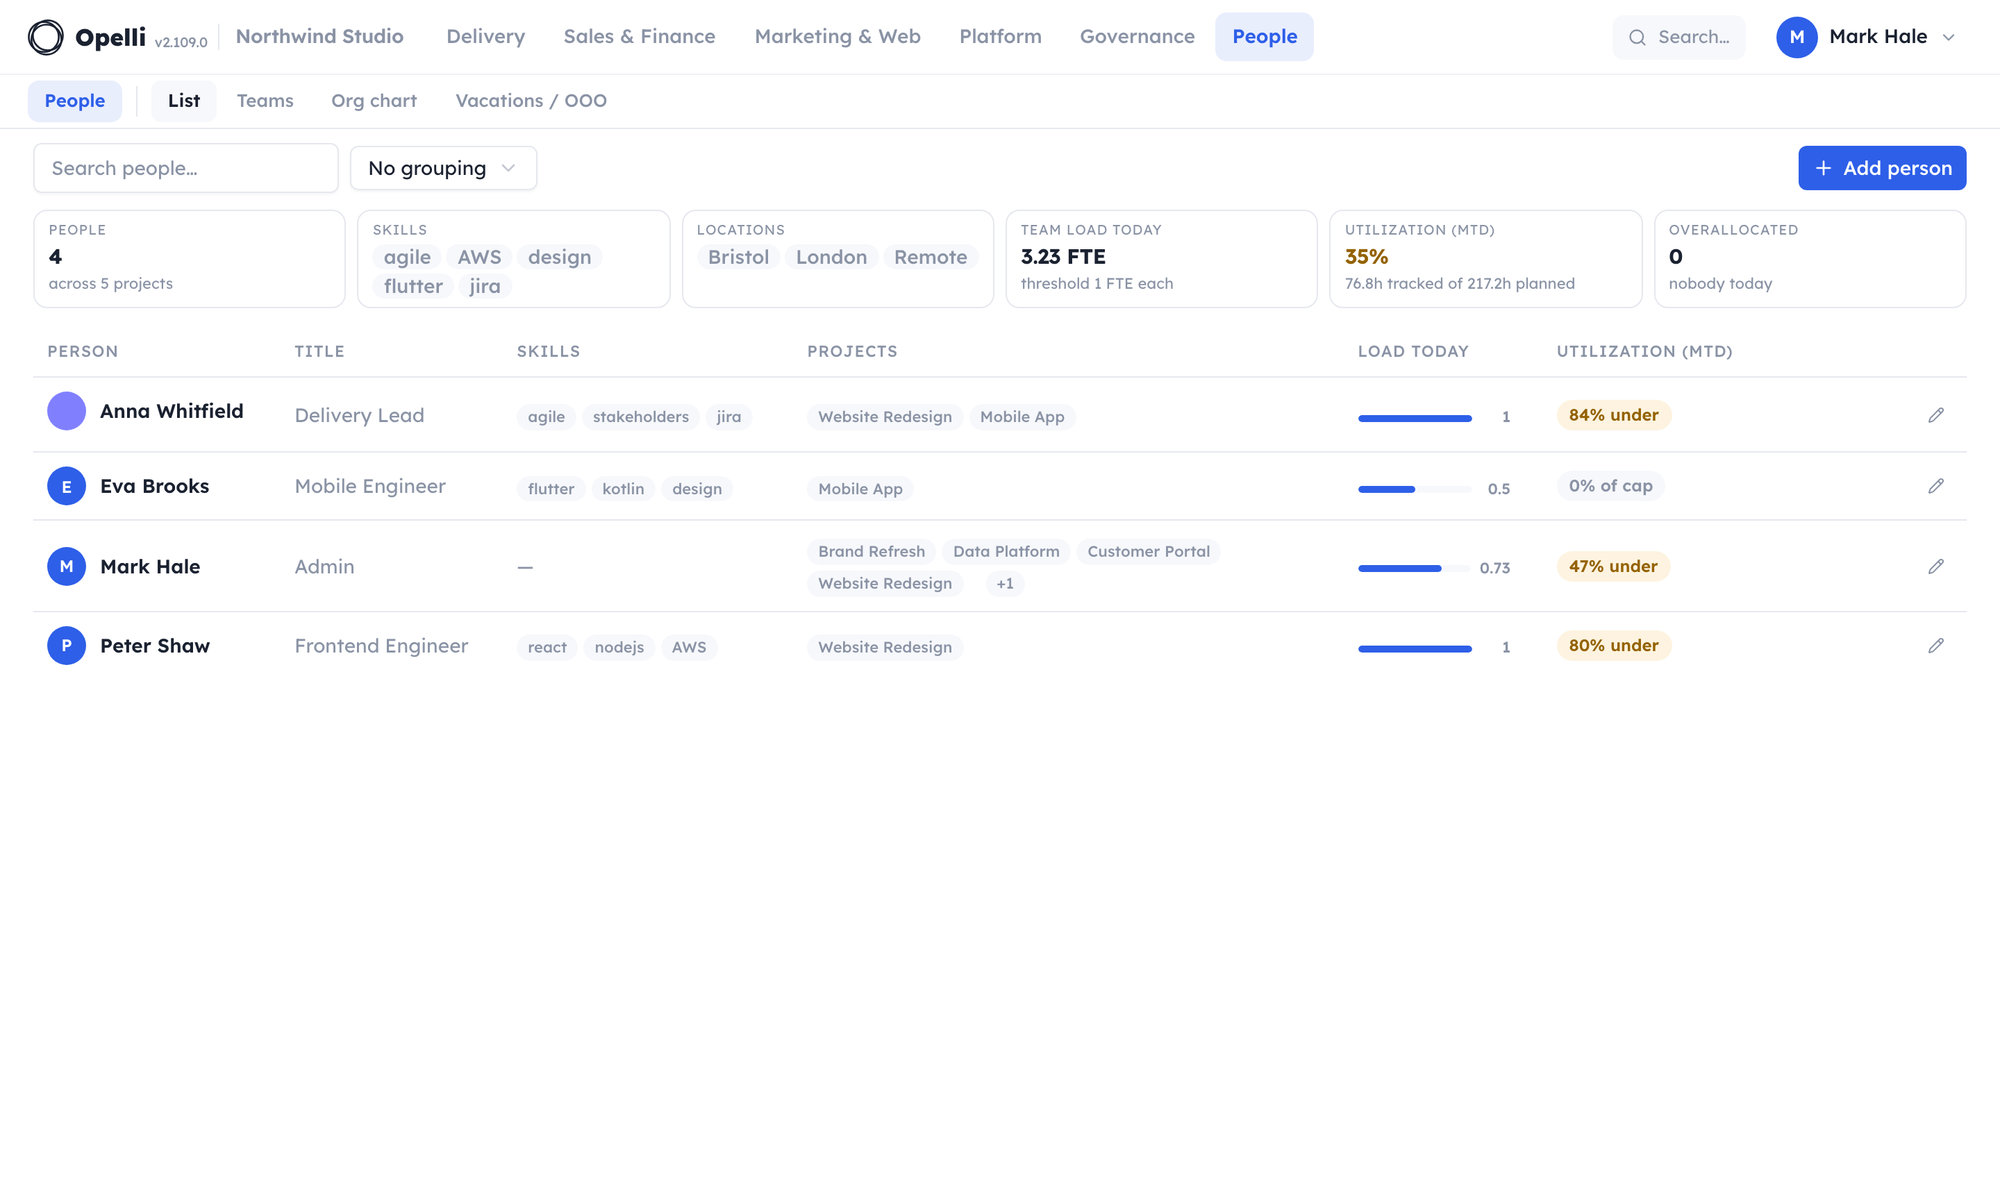Click the kotlin skill tag
This screenshot has height=1194, width=2000.
(623, 489)
